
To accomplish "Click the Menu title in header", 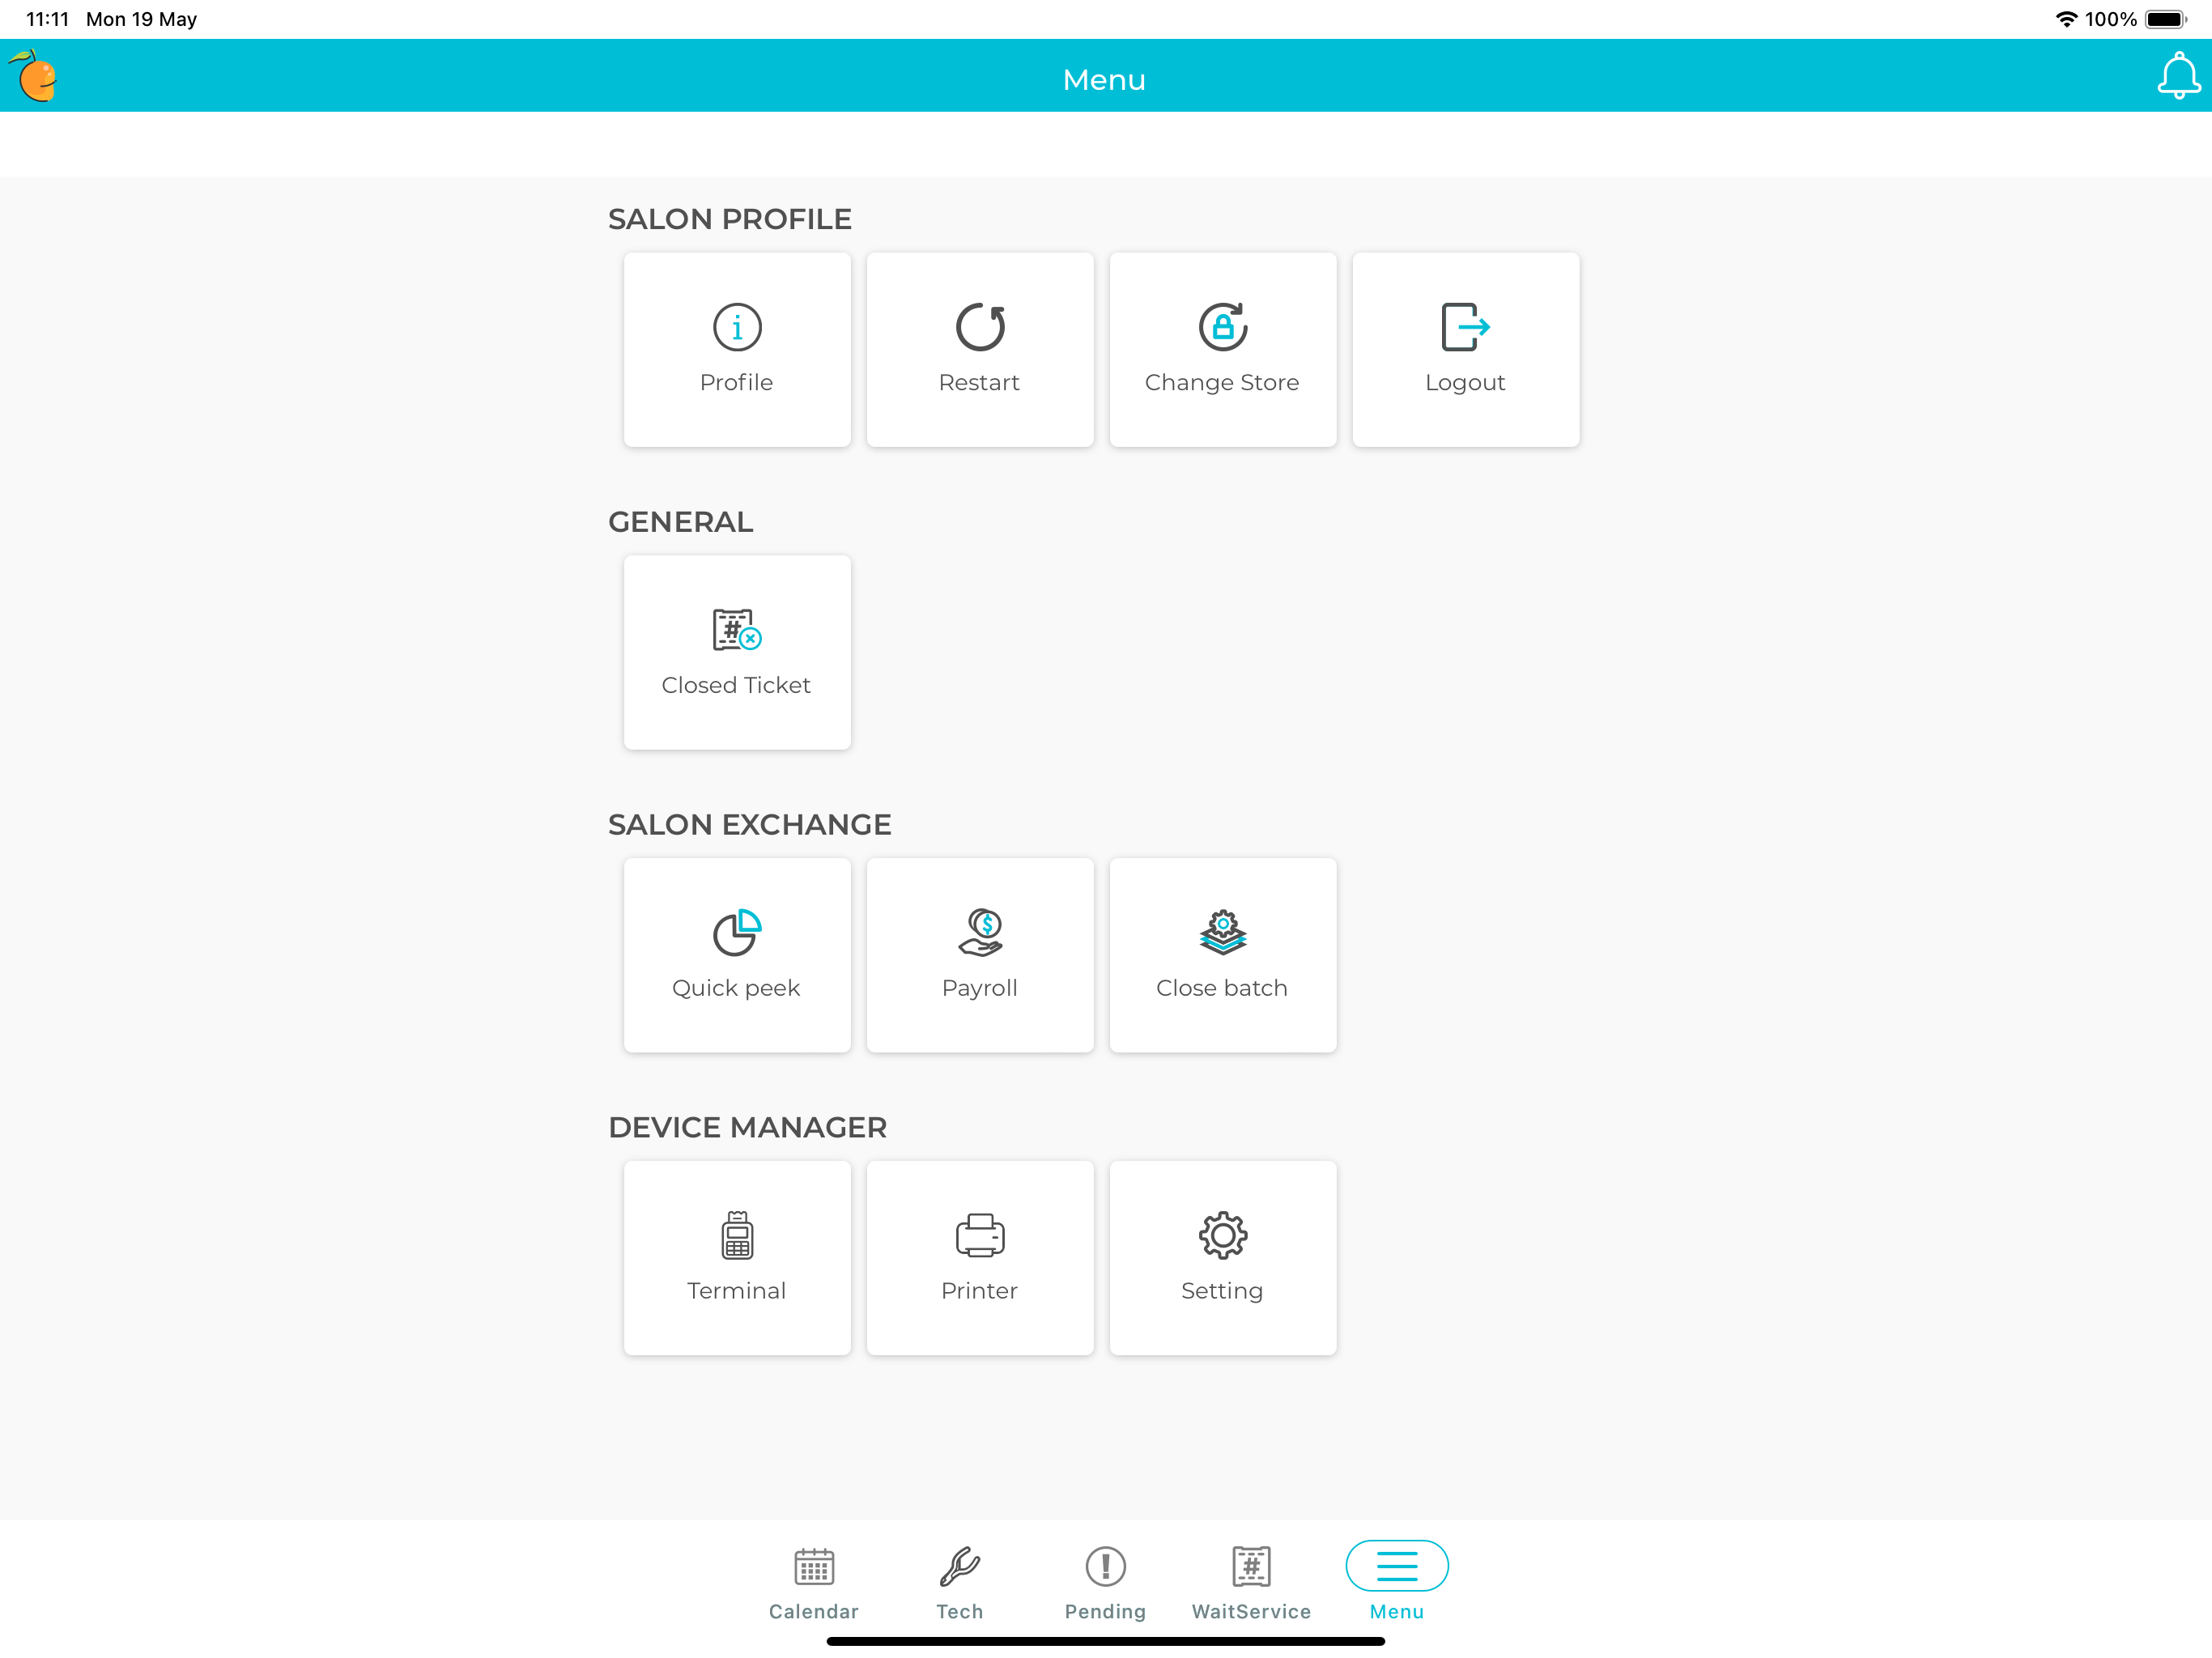I will click(1105, 80).
